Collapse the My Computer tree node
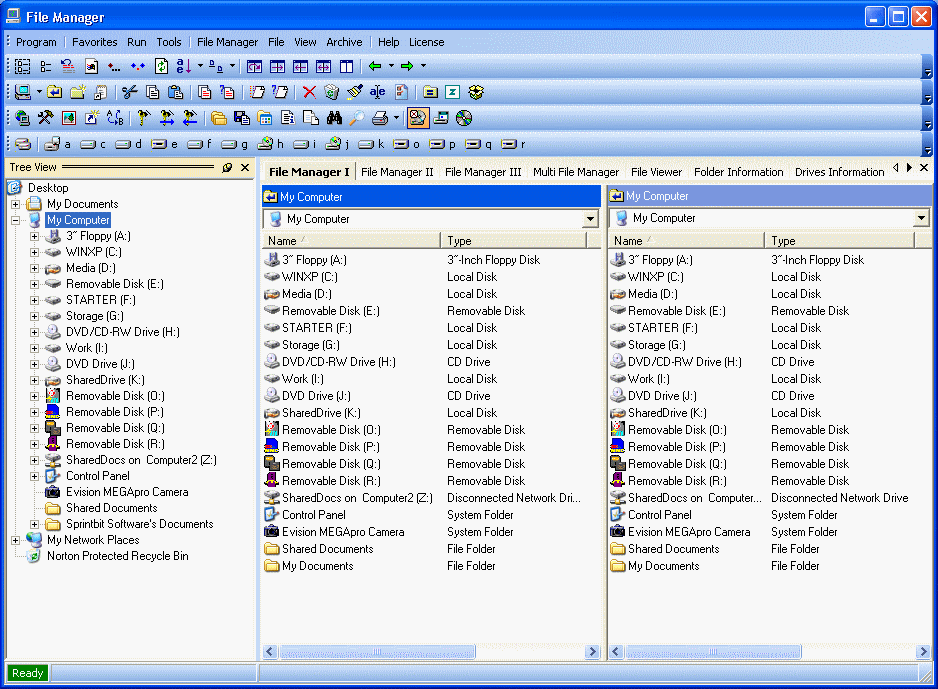 (x=16, y=220)
